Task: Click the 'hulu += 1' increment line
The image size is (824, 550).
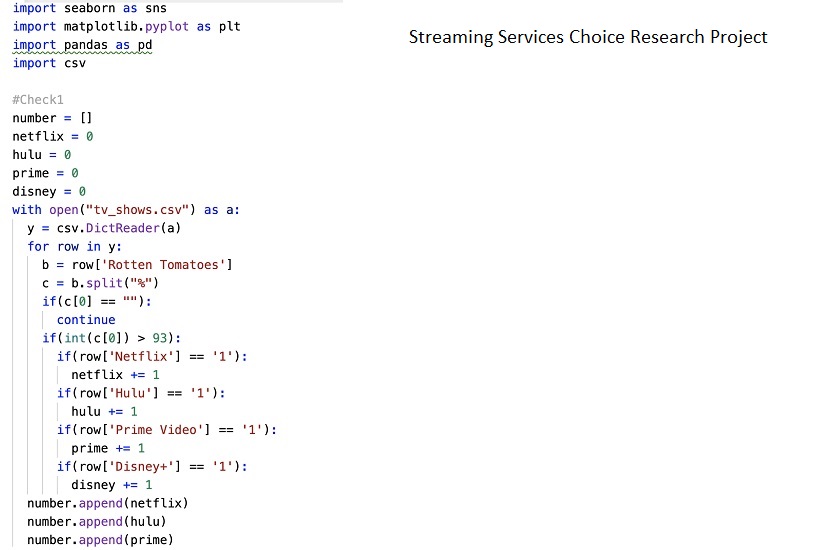Action: coord(104,411)
